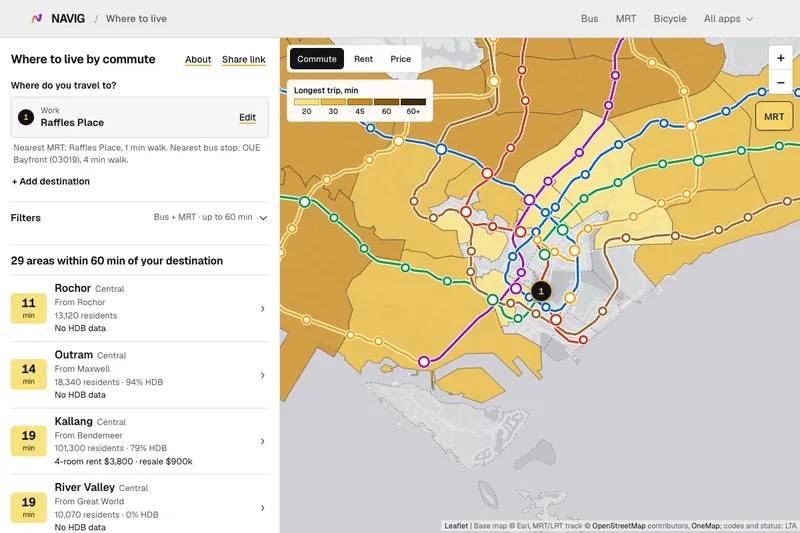This screenshot has height=533, width=800.
Task: Click the OpenStreetMap attribution link
Action: pyautogui.click(x=618, y=526)
